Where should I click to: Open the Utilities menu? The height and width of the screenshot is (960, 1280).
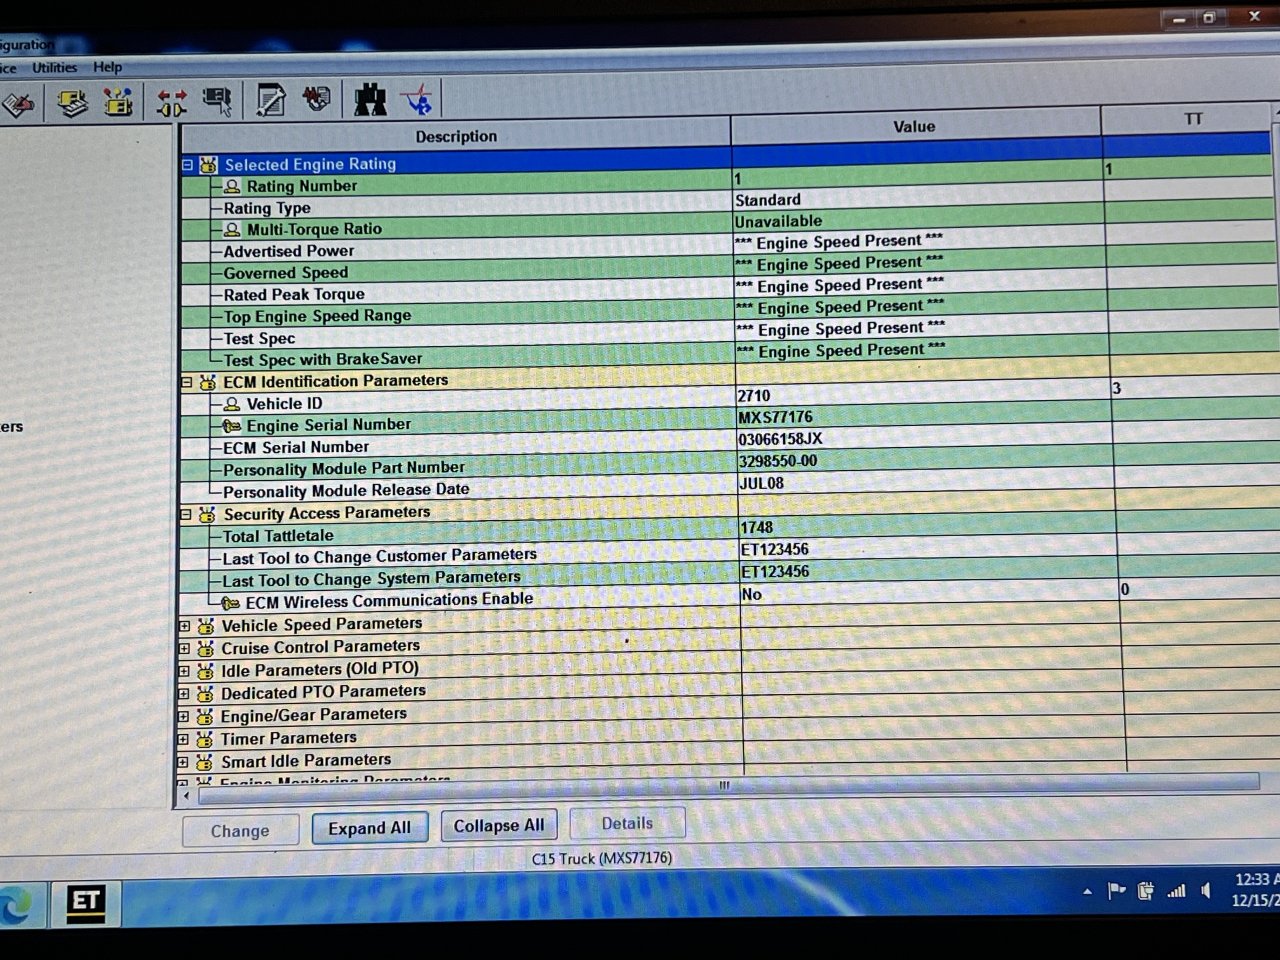(54, 68)
